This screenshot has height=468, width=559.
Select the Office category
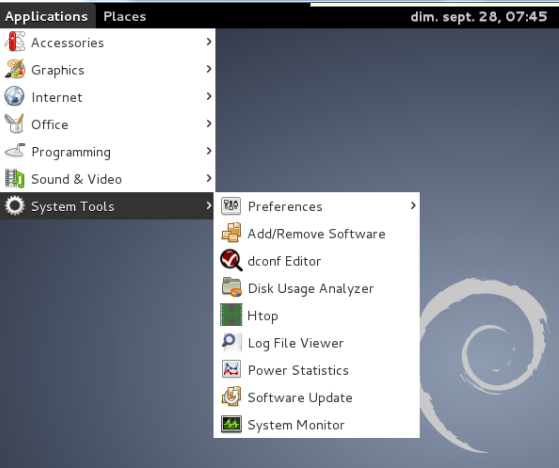[x=107, y=124]
